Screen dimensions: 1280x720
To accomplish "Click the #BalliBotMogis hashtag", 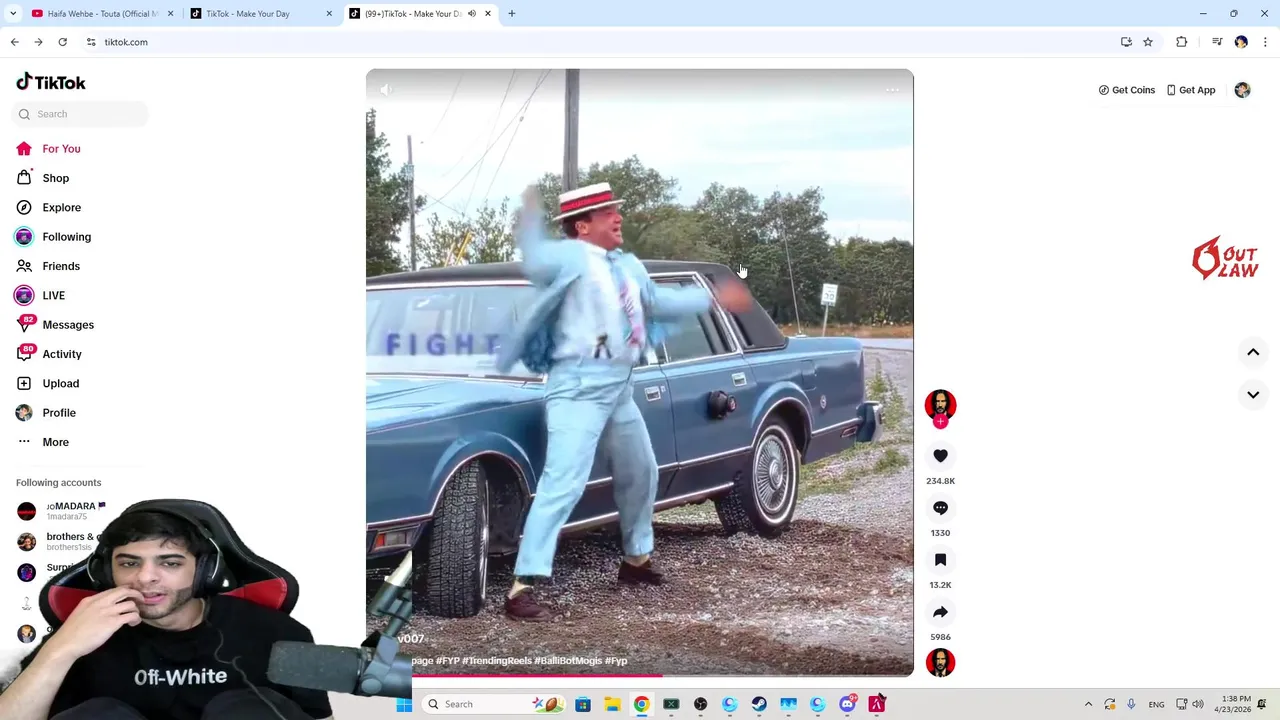I will [568, 661].
